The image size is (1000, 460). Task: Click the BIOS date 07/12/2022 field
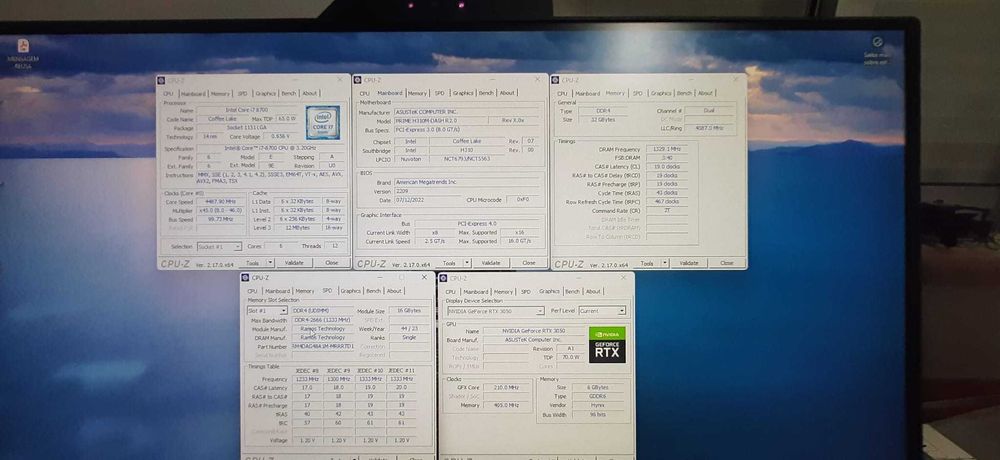tap(424, 200)
